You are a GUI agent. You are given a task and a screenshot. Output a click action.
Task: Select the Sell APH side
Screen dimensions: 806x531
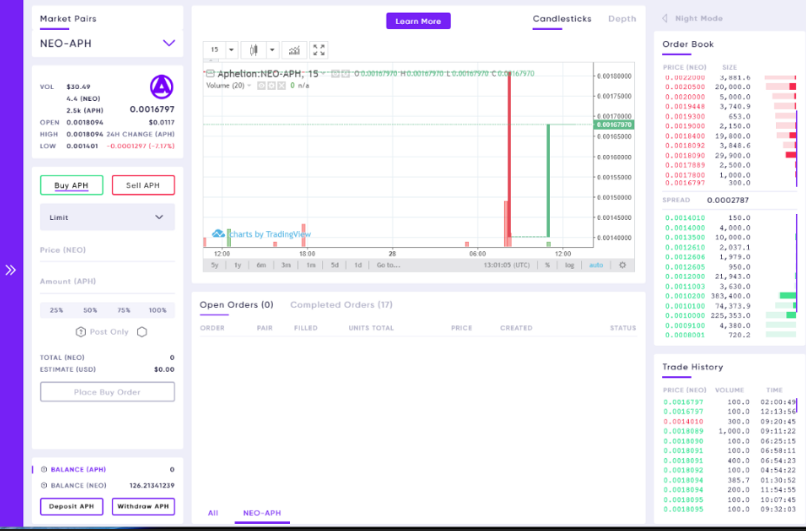tap(143, 185)
